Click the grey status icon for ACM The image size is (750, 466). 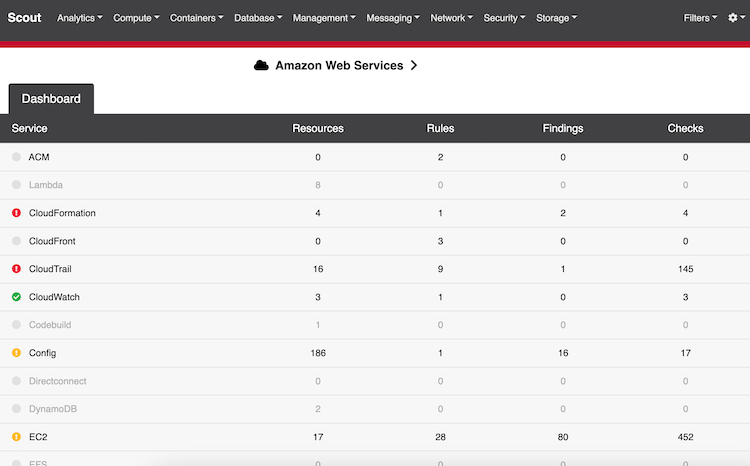[x=16, y=157]
